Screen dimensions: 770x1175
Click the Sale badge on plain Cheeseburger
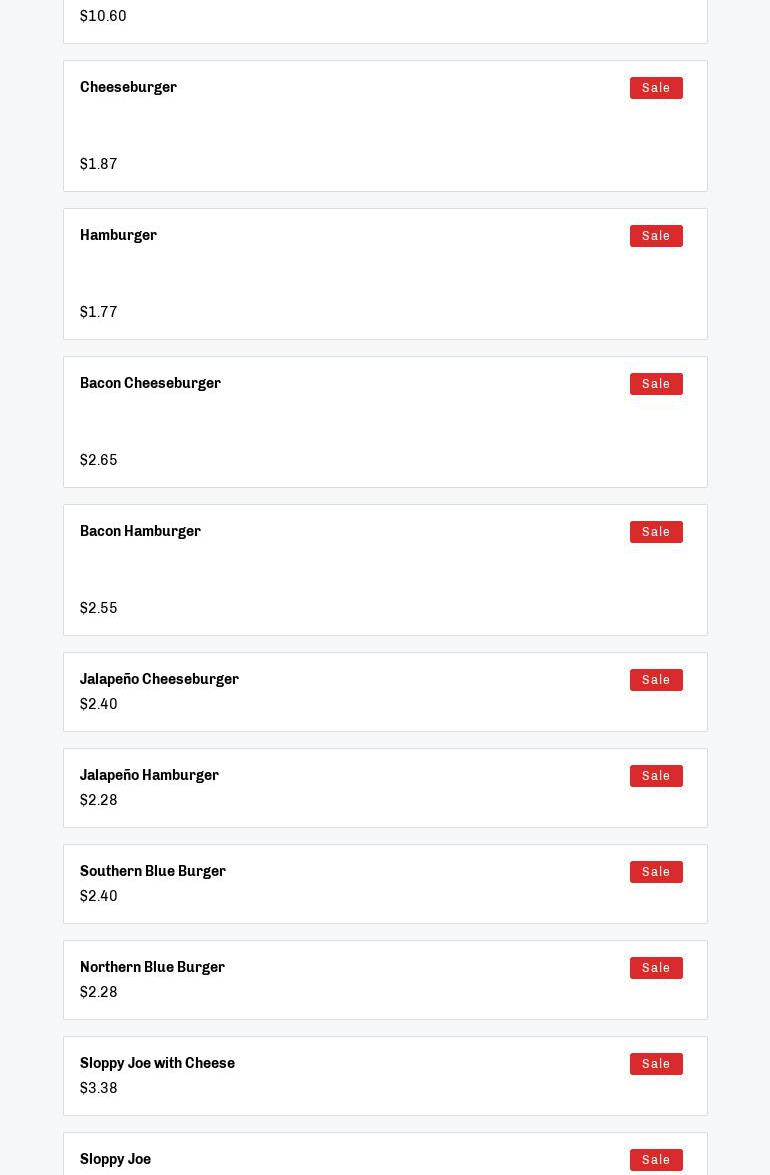pyautogui.click(x=656, y=88)
